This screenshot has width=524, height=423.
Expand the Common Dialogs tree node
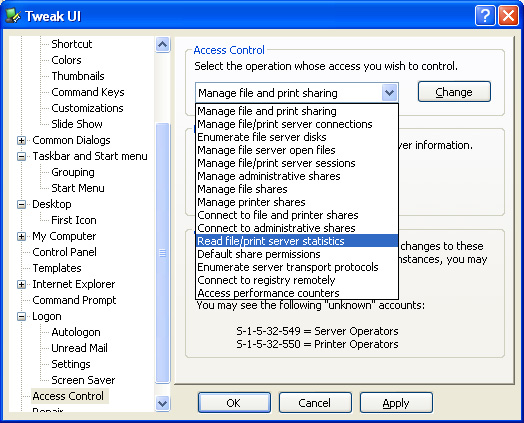click(x=21, y=140)
